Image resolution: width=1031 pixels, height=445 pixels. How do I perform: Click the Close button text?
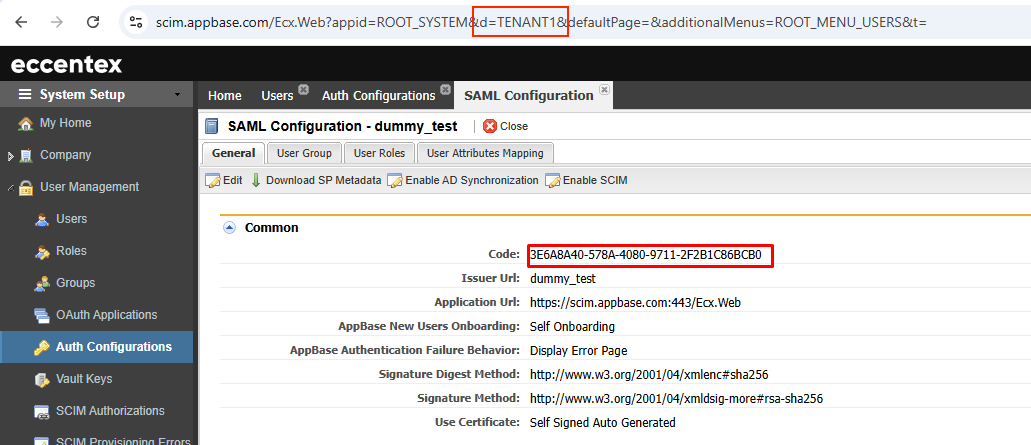(x=514, y=126)
